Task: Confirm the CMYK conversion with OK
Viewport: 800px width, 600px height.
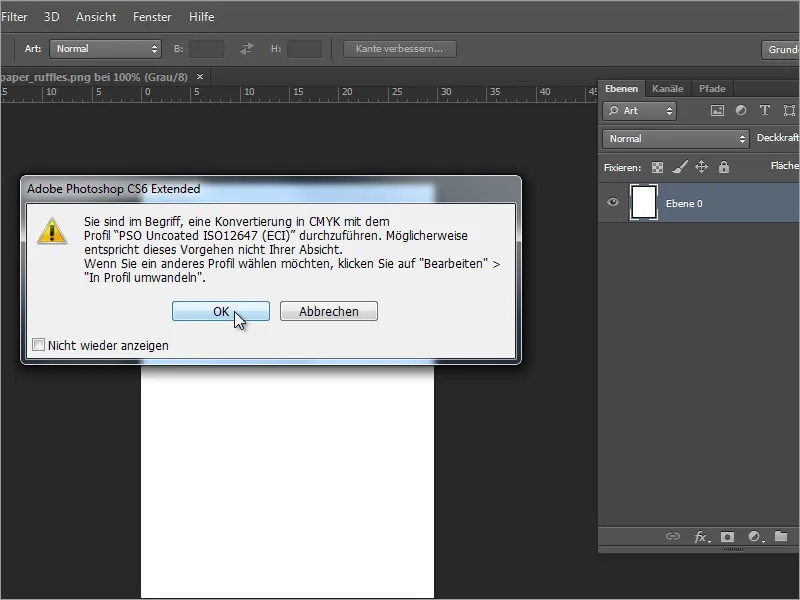Action: (x=220, y=311)
